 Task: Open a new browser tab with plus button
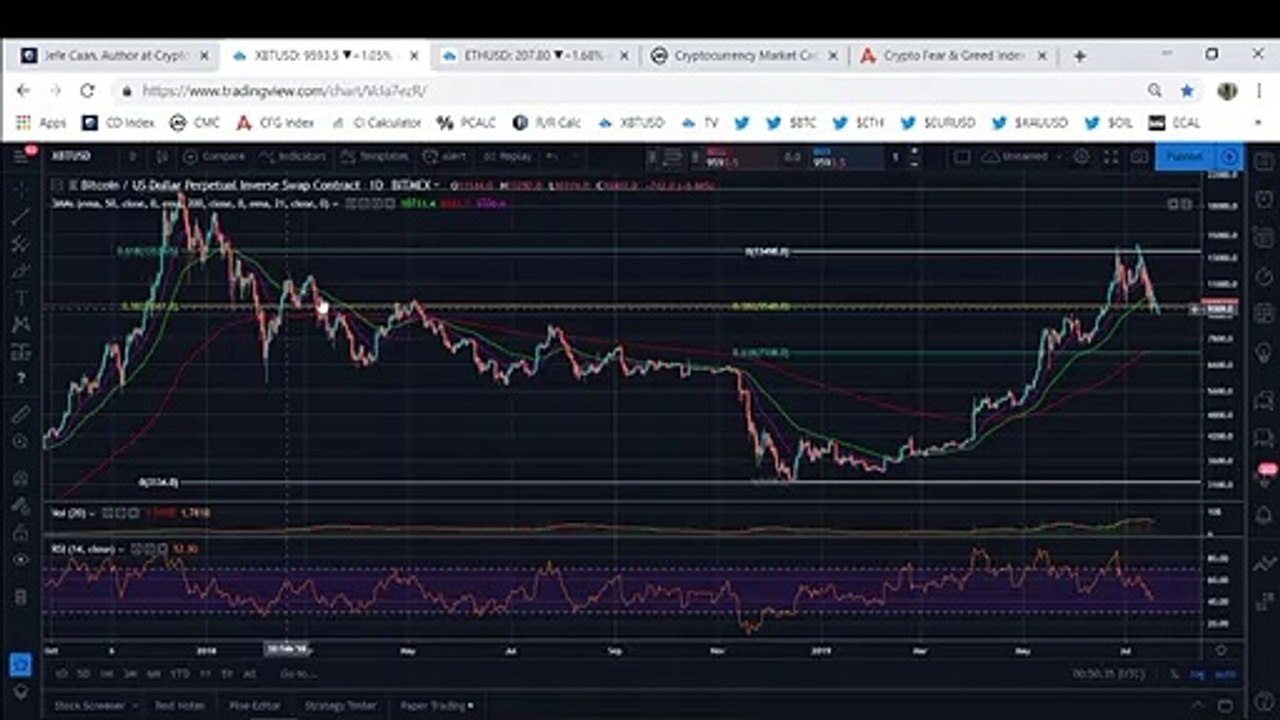coord(1079,56)
